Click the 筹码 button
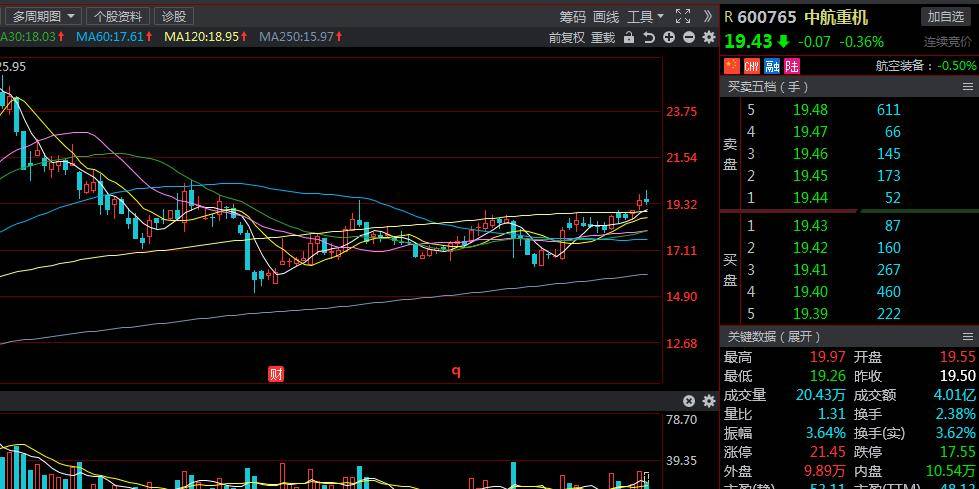Image resolution: width=979 pixels, height=489 pixels. pyautogui.click(x=572, y=17)
